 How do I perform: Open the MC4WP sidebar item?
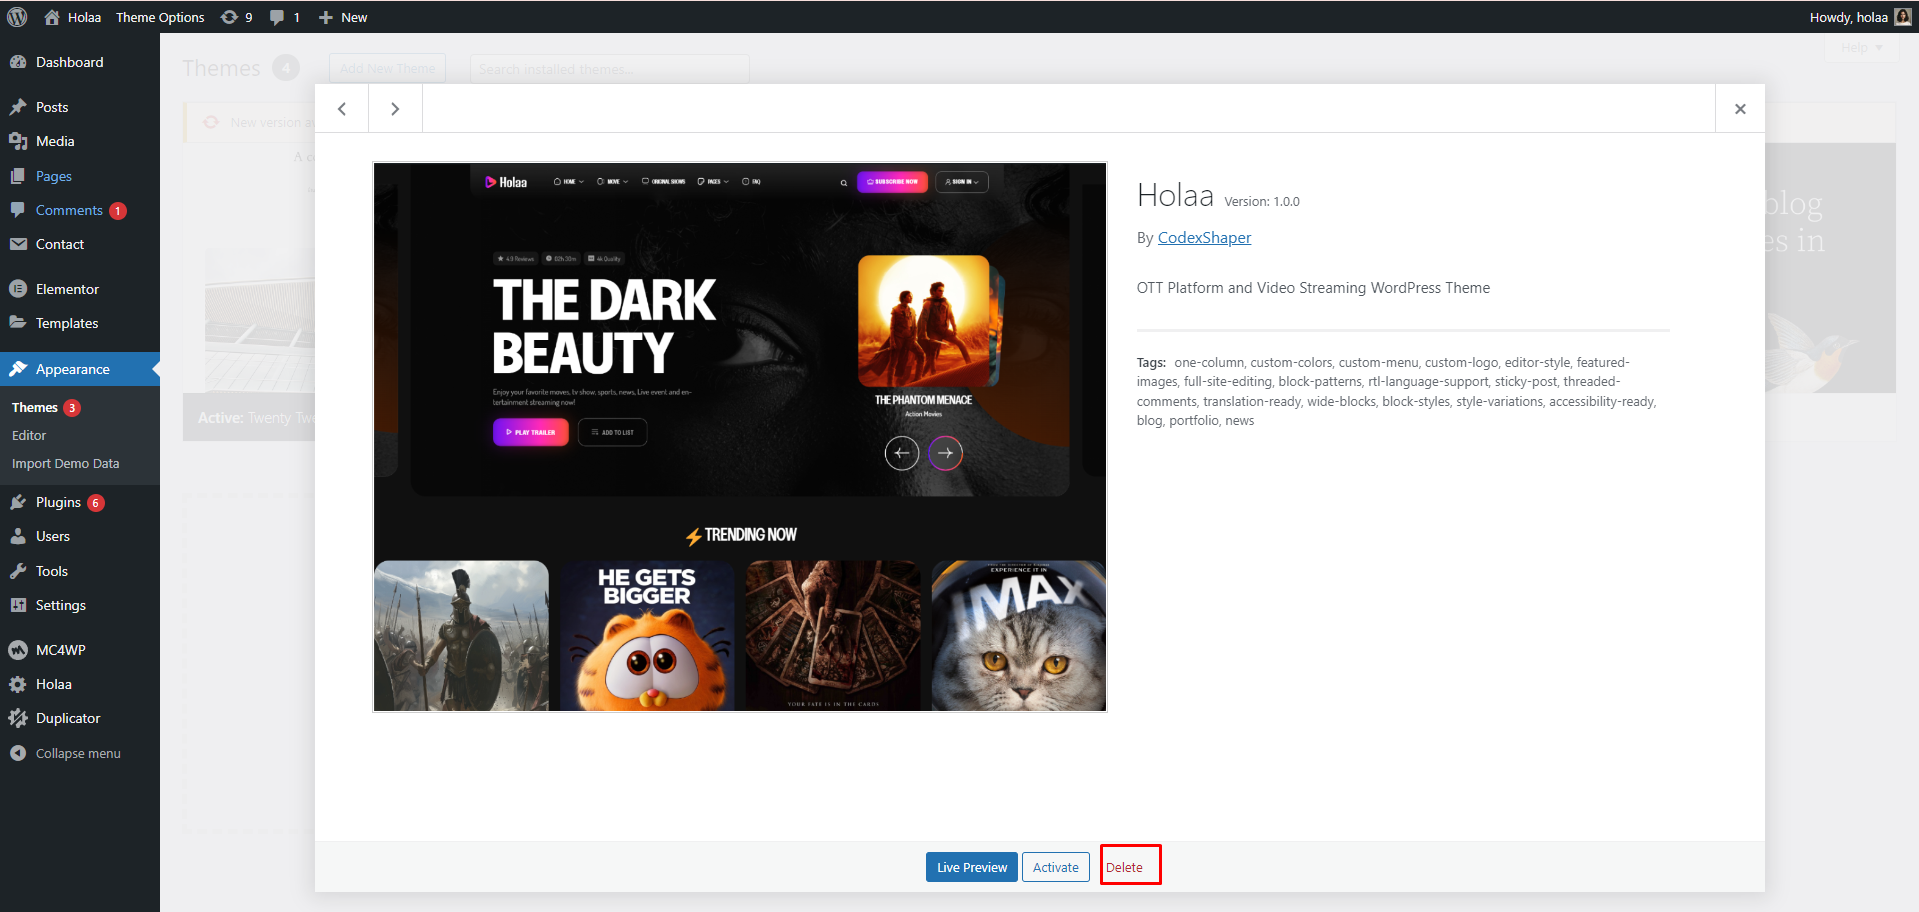[60, 650]
